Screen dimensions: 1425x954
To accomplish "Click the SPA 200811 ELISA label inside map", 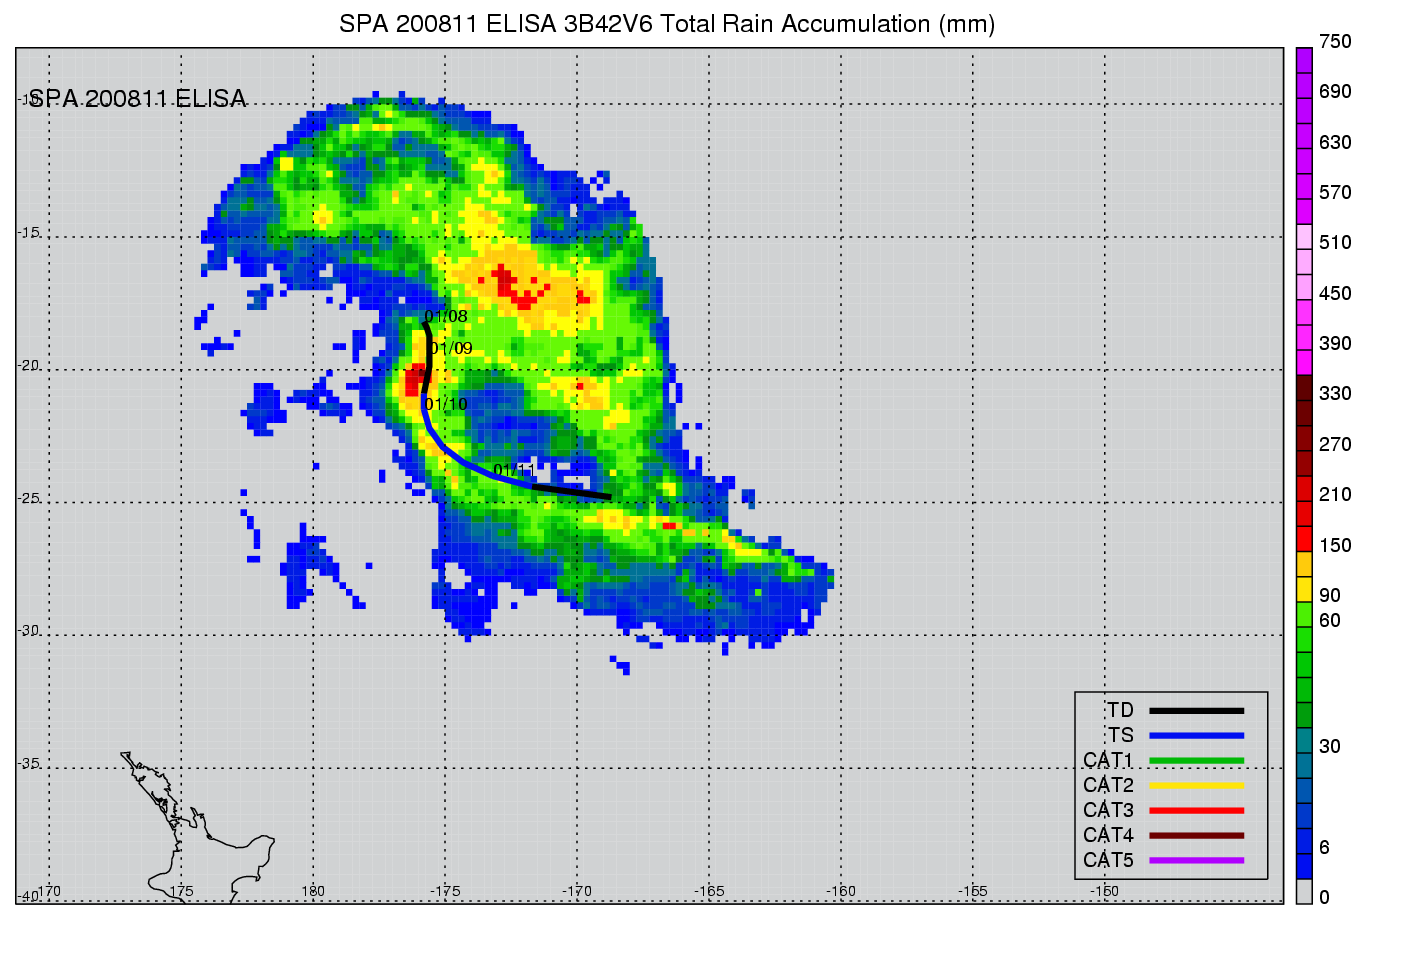I will [138, 99].
